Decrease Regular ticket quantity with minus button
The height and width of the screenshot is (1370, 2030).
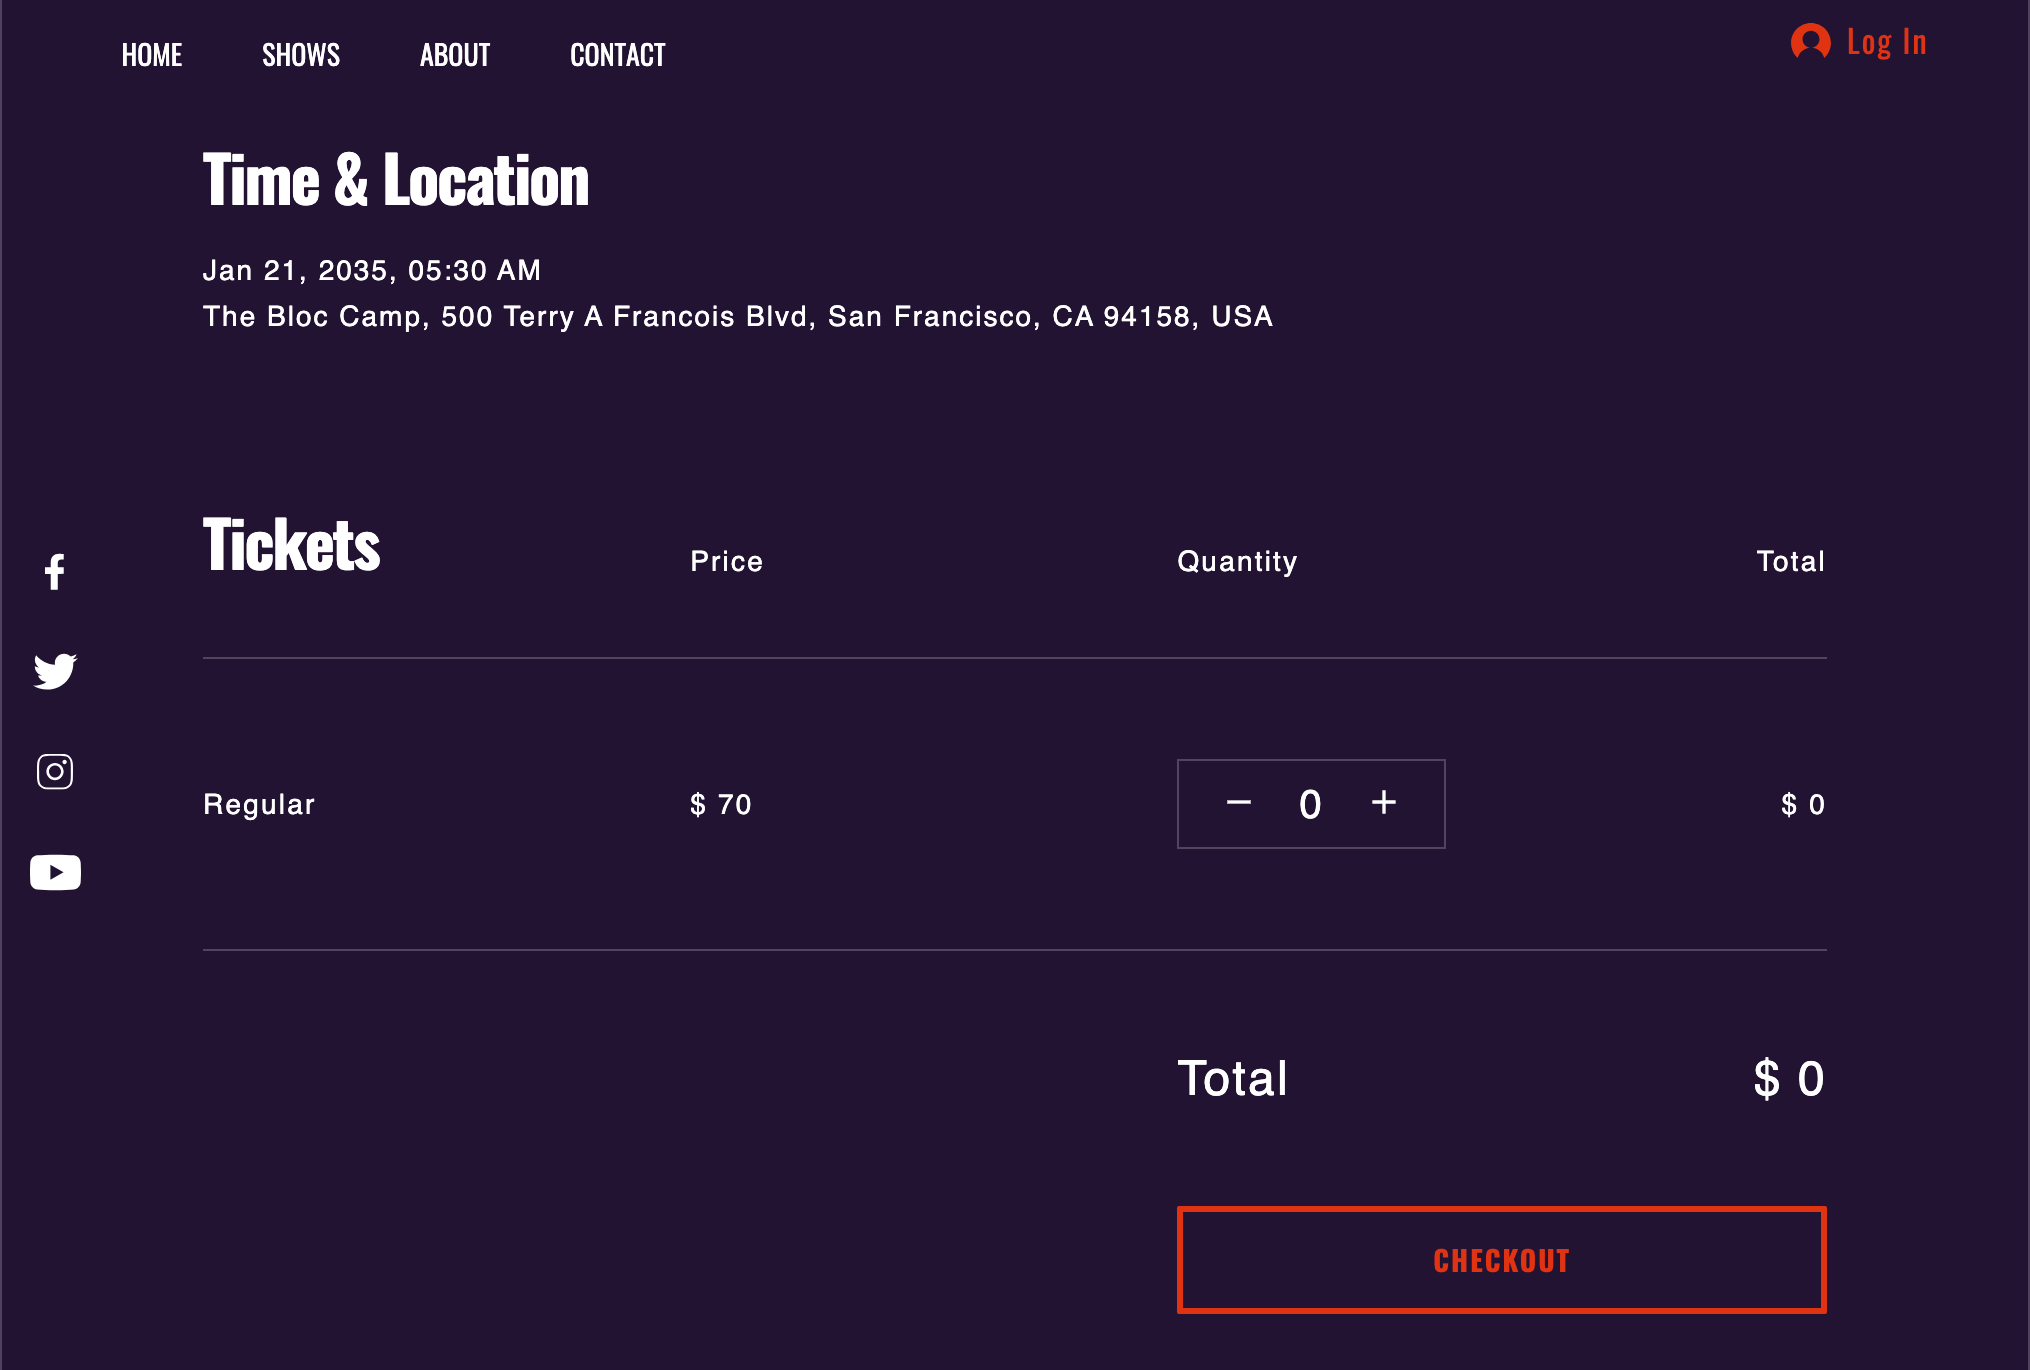1239,803
